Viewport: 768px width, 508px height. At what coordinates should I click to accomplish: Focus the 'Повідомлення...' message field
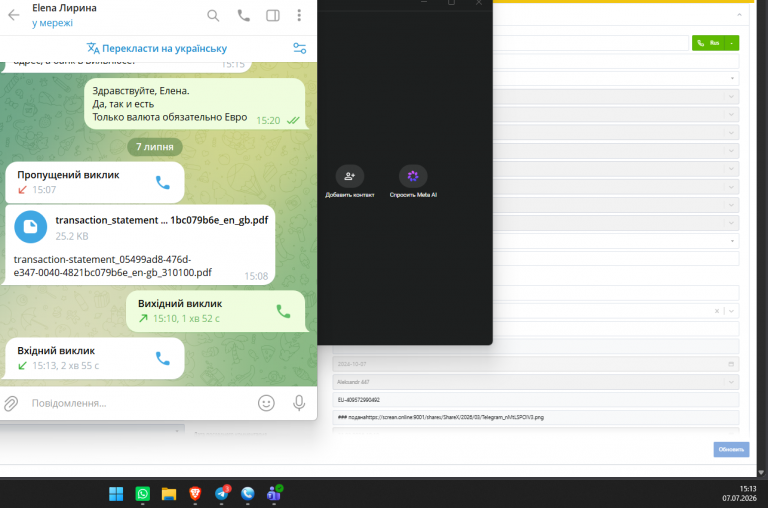(140, 403)
